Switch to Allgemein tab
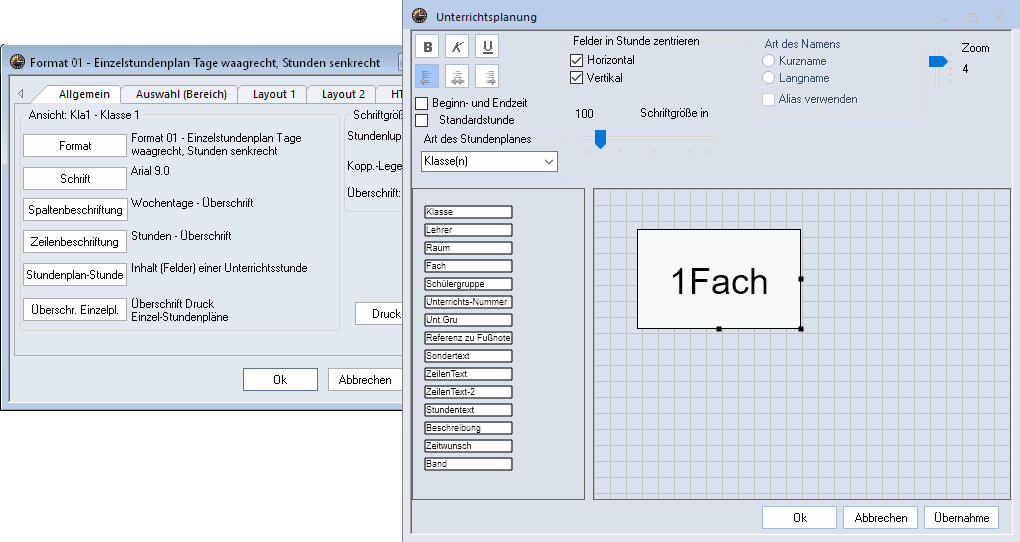The width and height of the screenshot is (1020, 542). pos(84,94)
